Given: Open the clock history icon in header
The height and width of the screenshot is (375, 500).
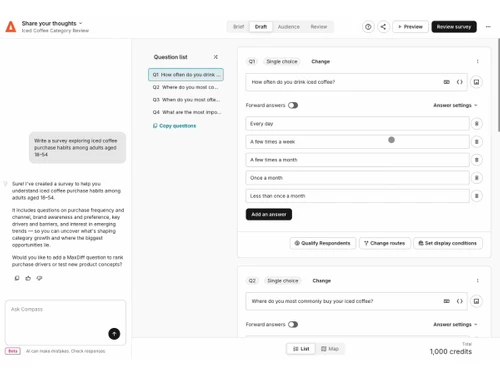Looking at the screenshot, I should (x=368, y=27).
